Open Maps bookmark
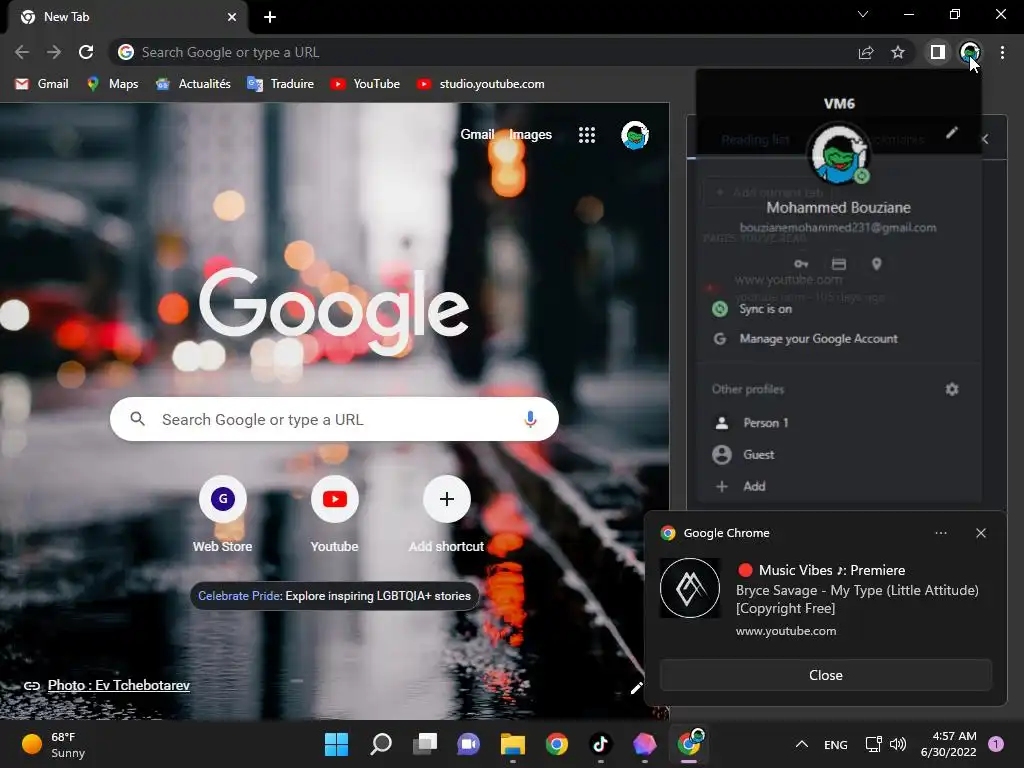Image resolution: width=1024 pixels, height=768 pixels. click(112, 84)
